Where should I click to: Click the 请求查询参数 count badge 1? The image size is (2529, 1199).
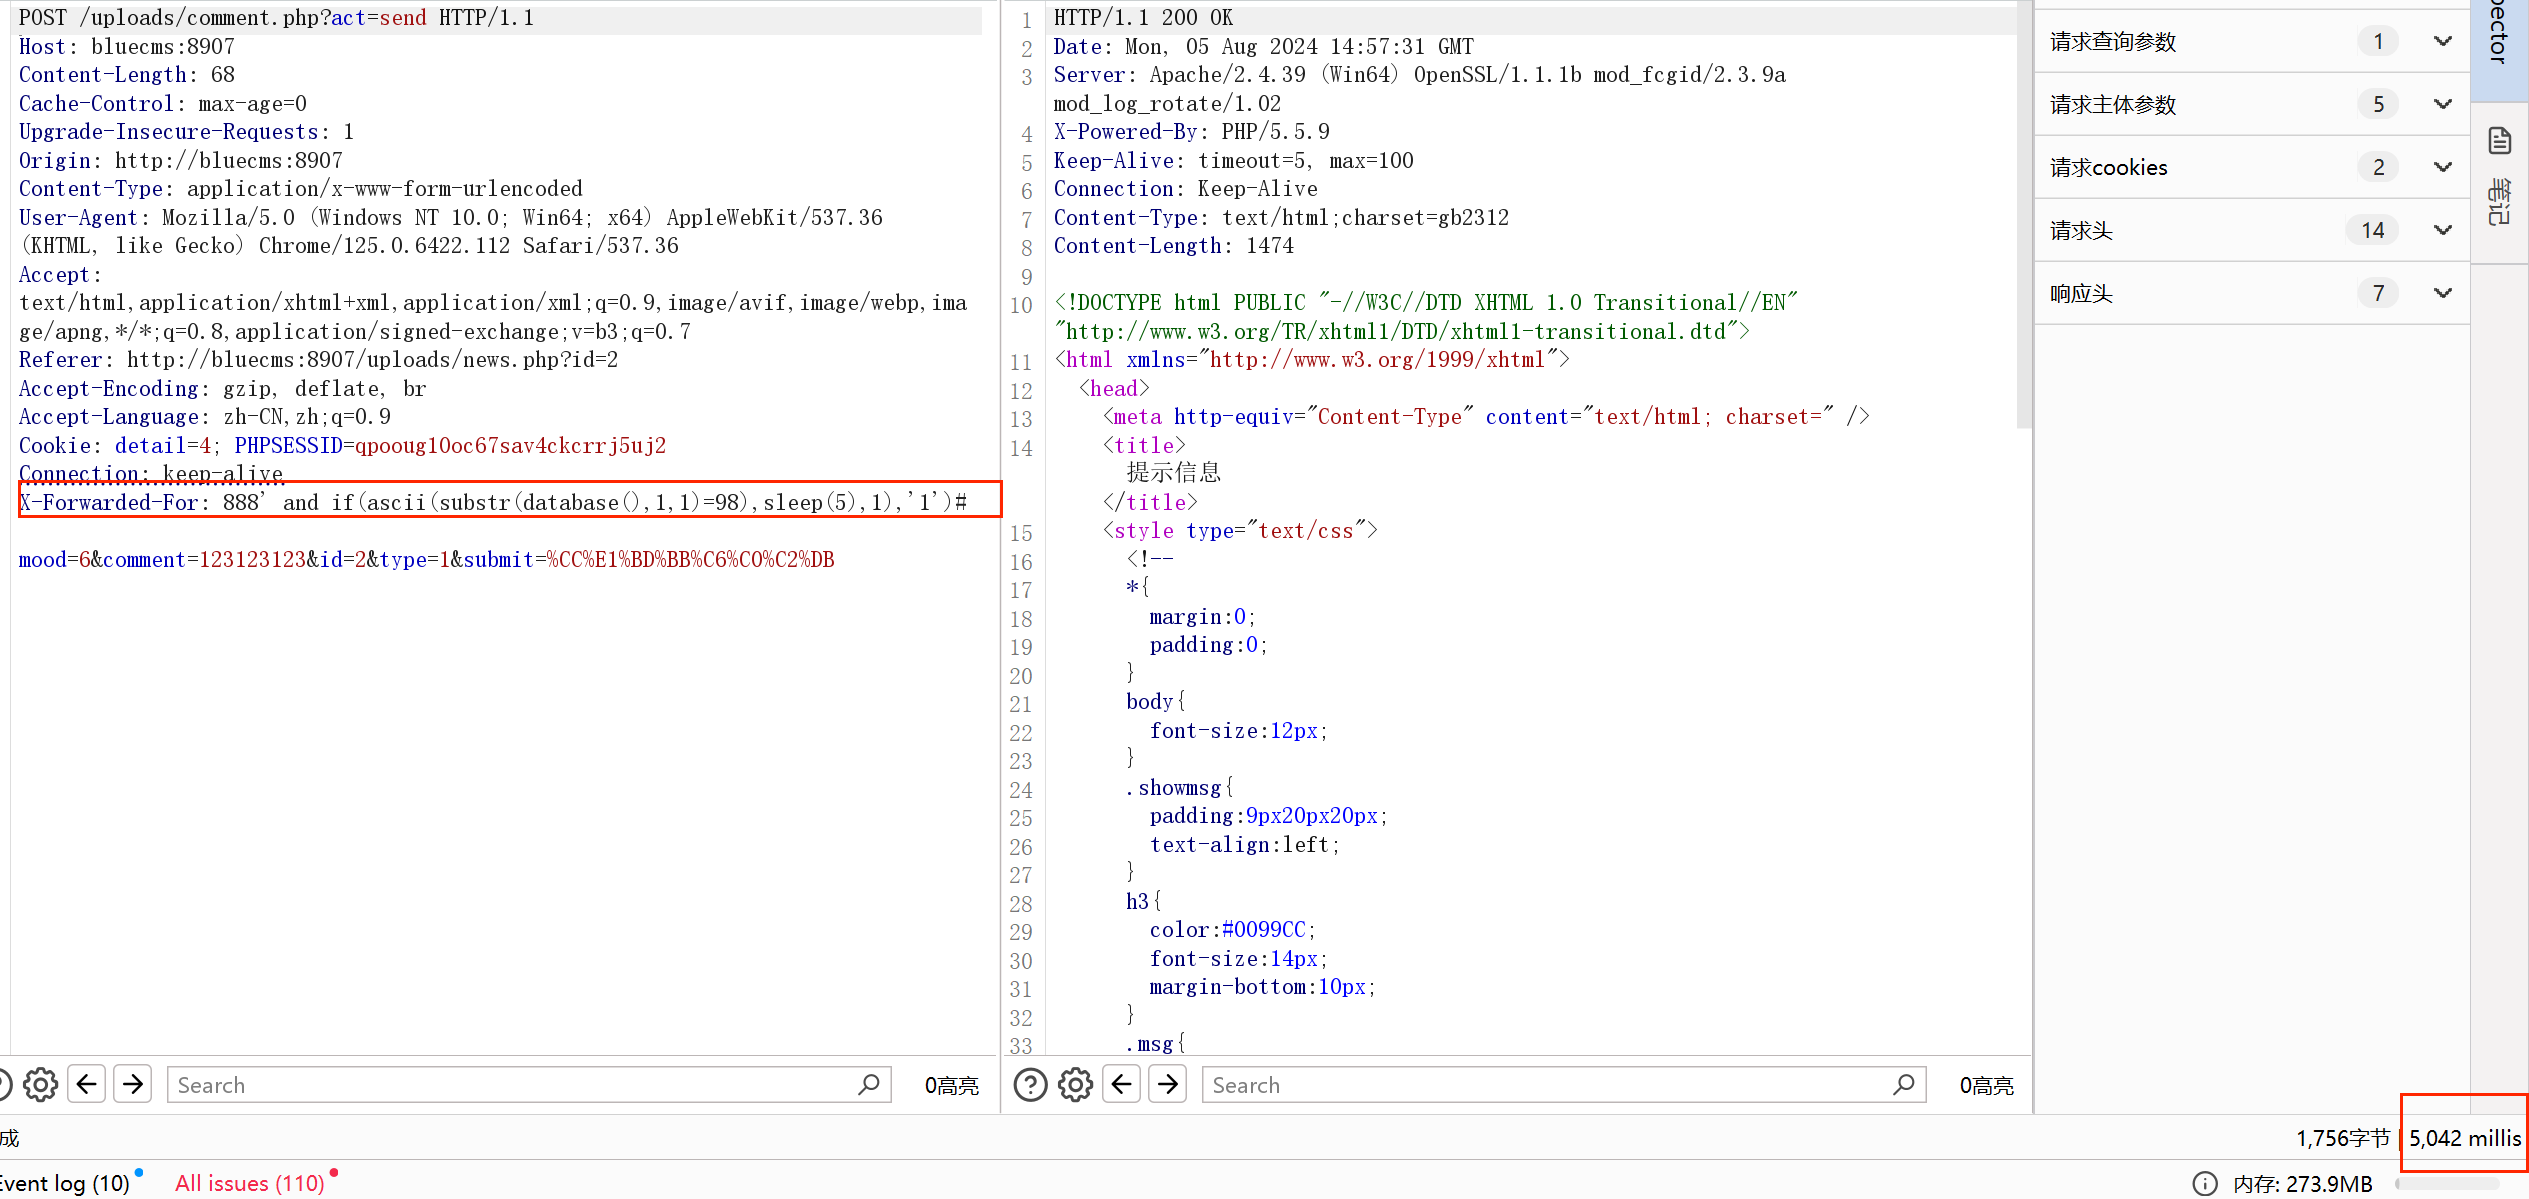(x=2378, y=41)
